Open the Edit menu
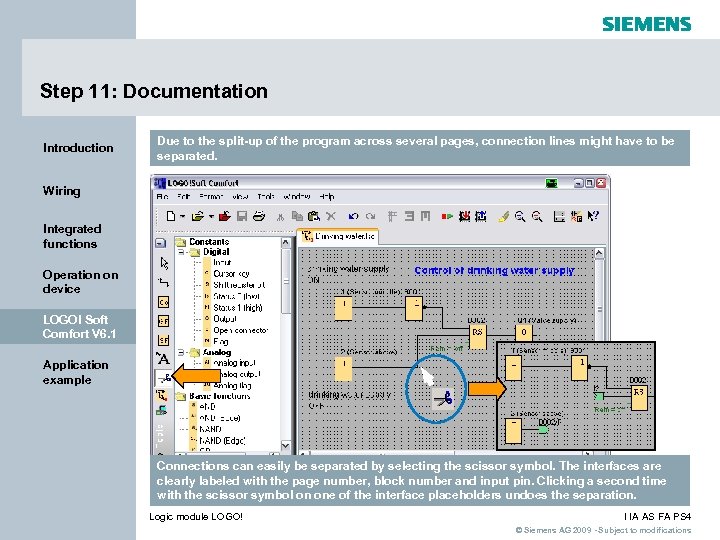This screenshot has height=540, width=720. click(183, 197)
